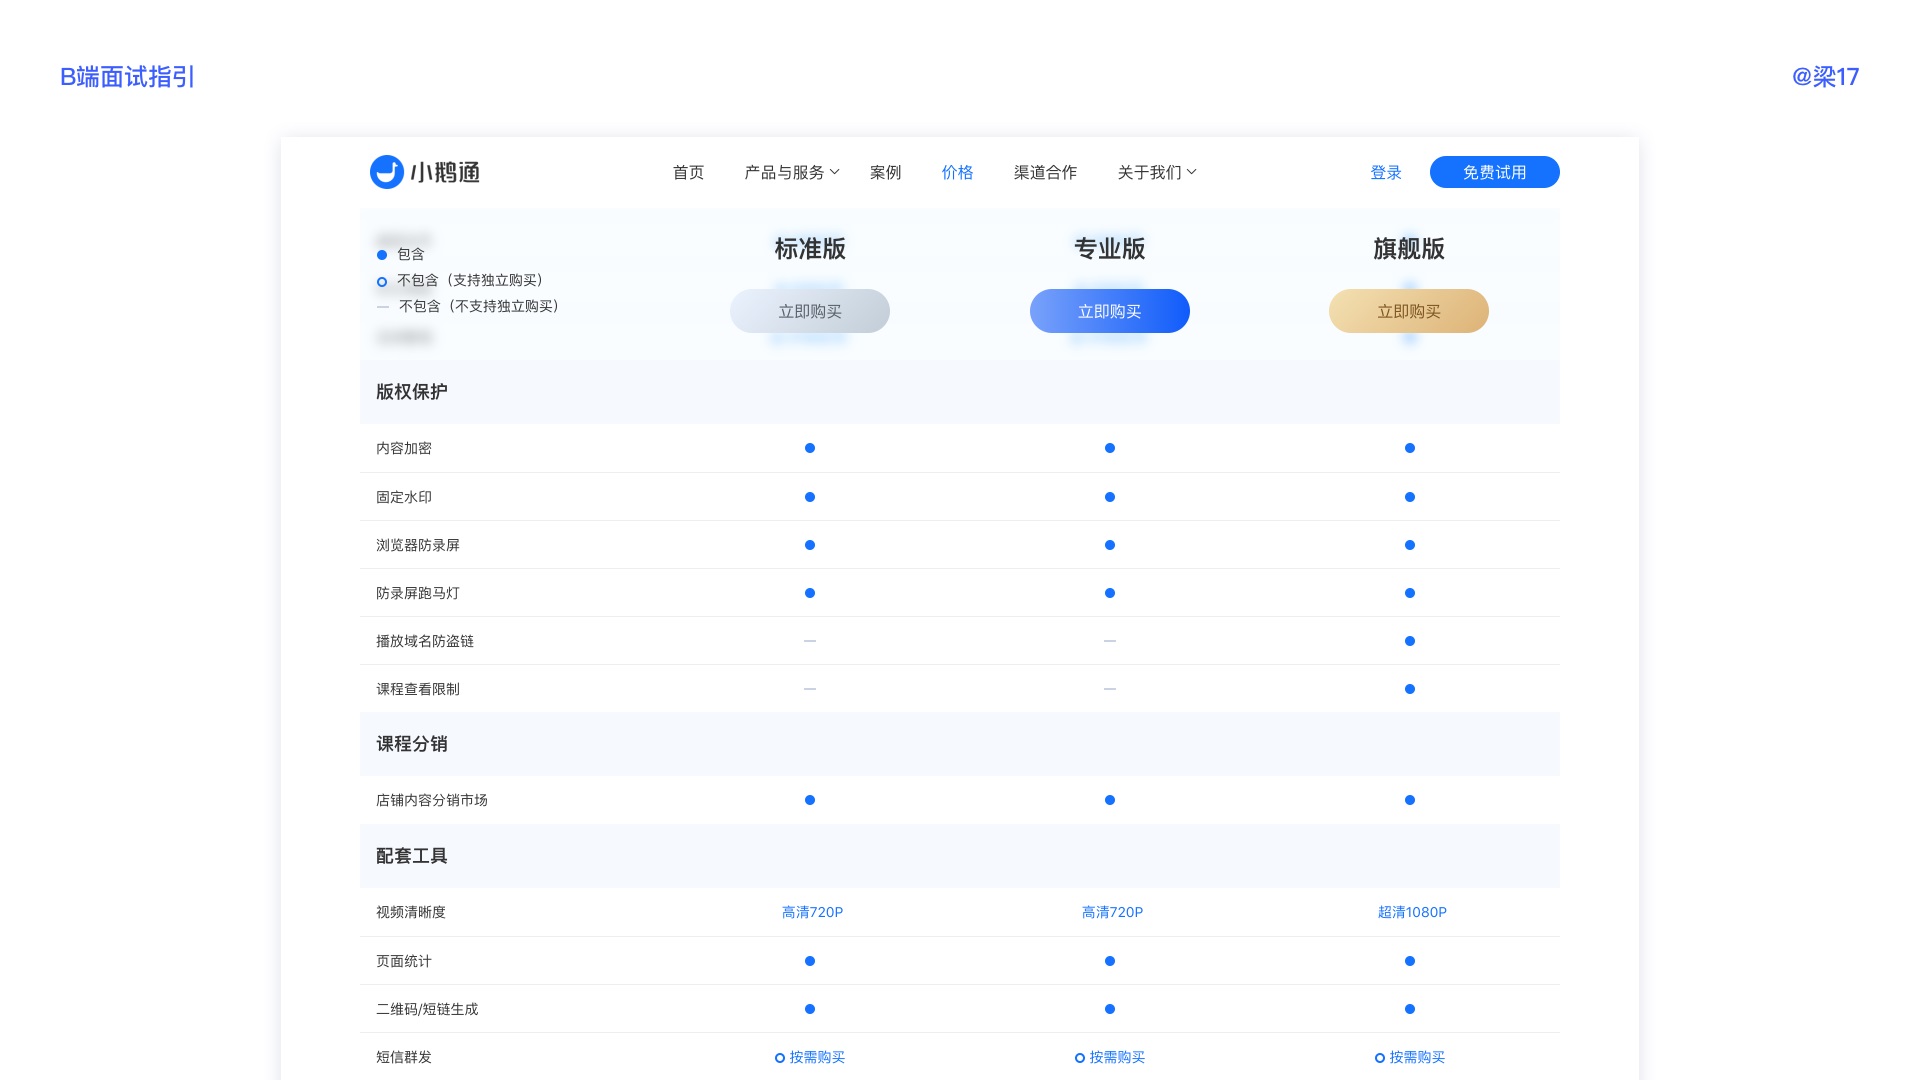
Task: Select the 不包含（支持独立购买） legend circle
Action: pyautogui.click(x=382, y=281)
